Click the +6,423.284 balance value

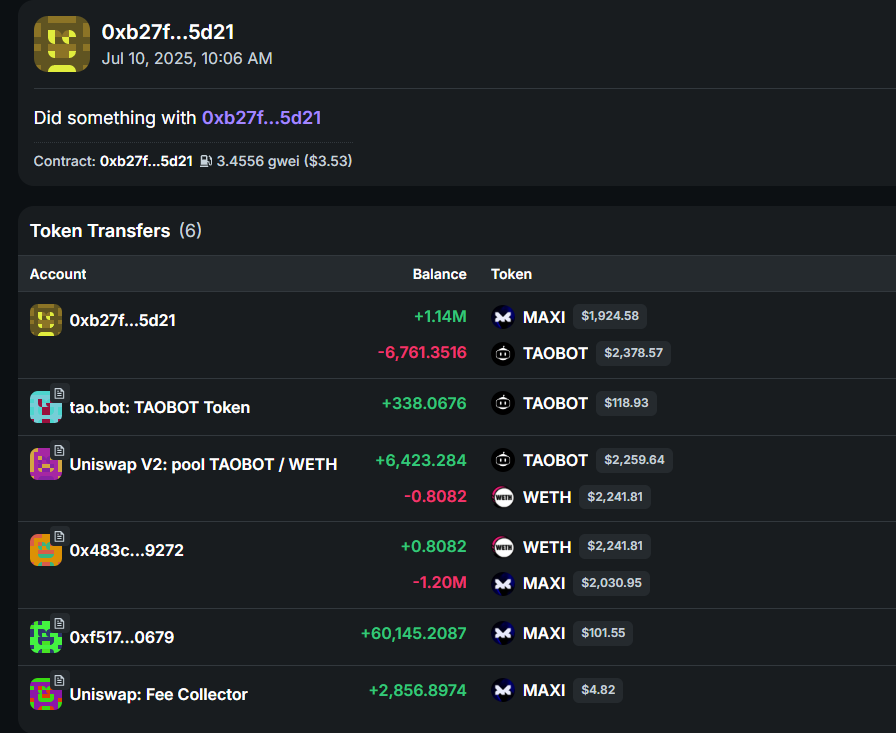421,460
